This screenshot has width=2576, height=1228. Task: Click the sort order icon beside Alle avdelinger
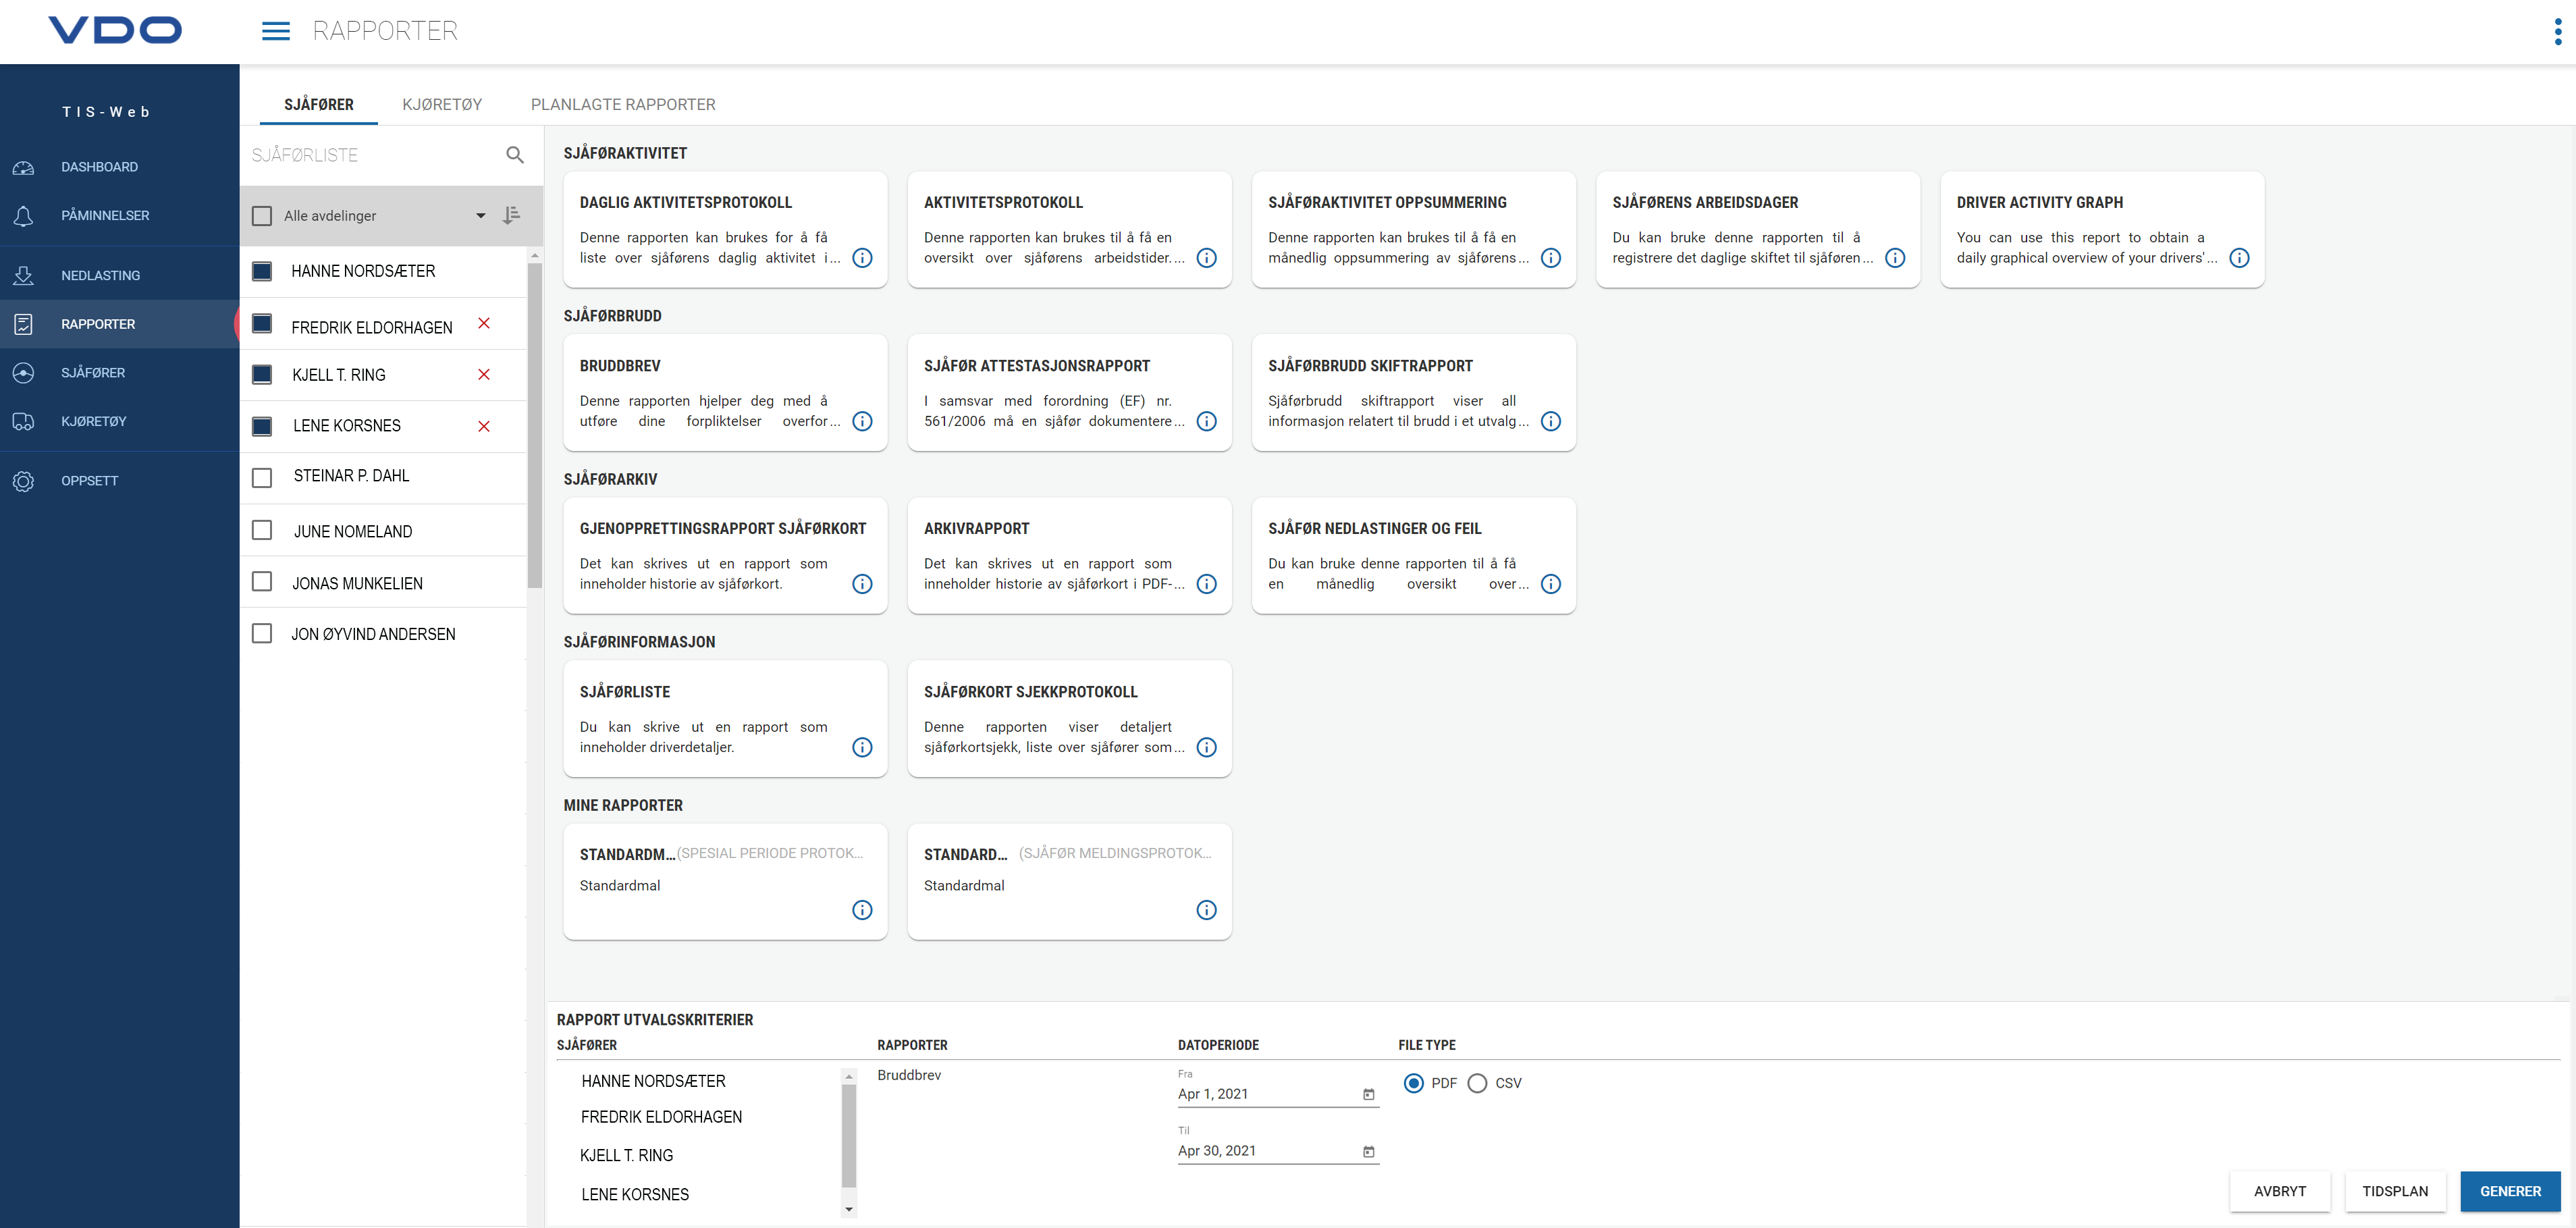tap(511, 215)
